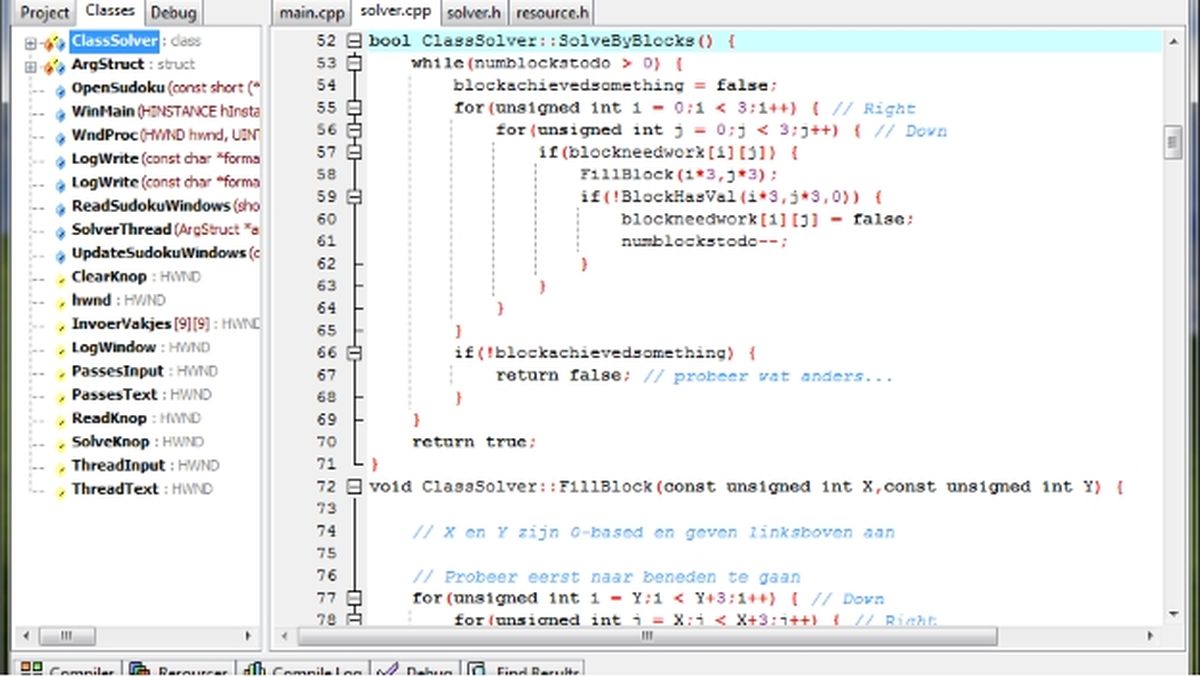Screen dimensions: 1200x677
Task: Collapse the fold marker on line 55
Action: [354, 107]
